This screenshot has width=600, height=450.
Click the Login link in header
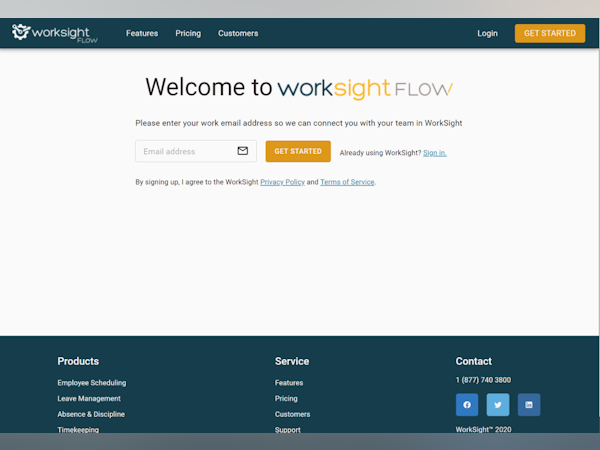click(x=488, y=33)
